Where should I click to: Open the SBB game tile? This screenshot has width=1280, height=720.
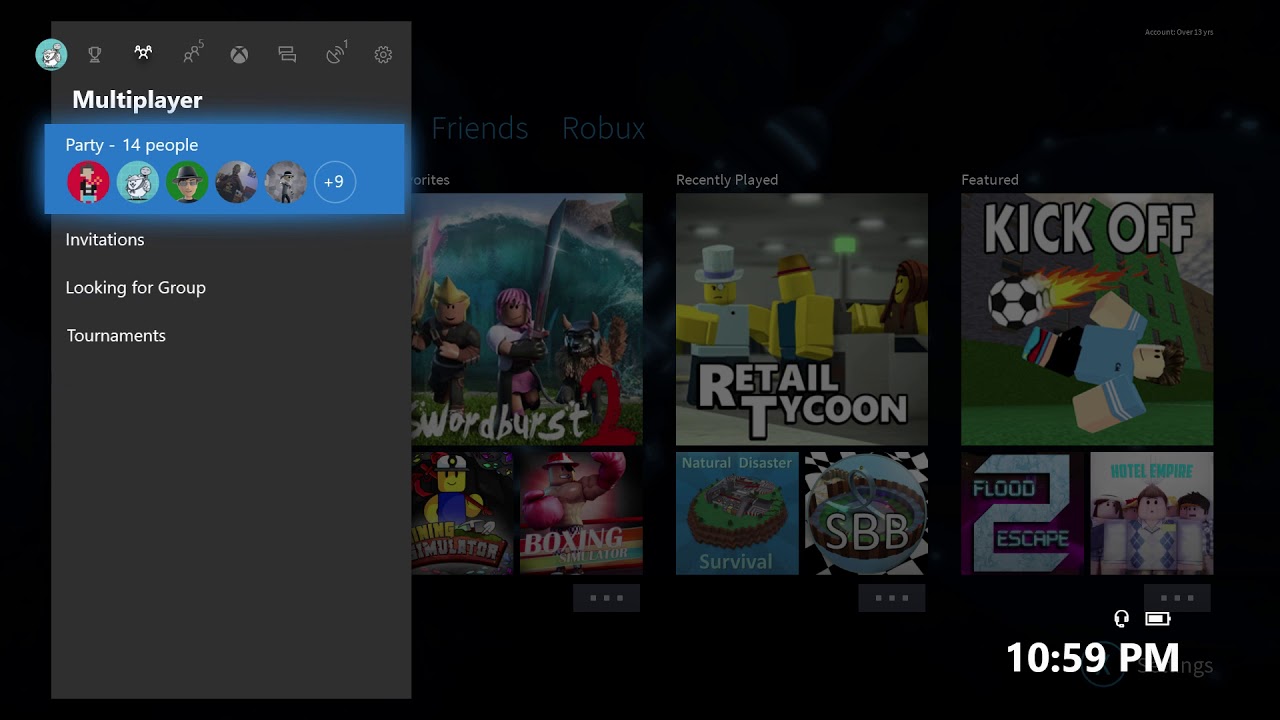coord(867,513)
